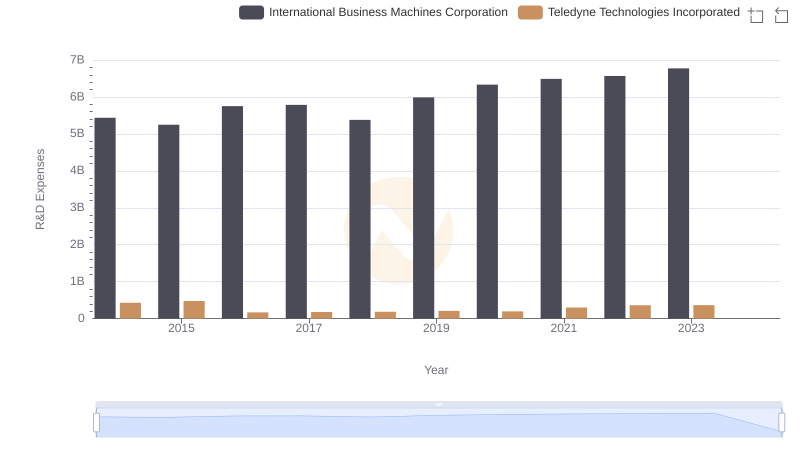
Task: Click the zoom slider's data preview area
Action: pos(439,423)
